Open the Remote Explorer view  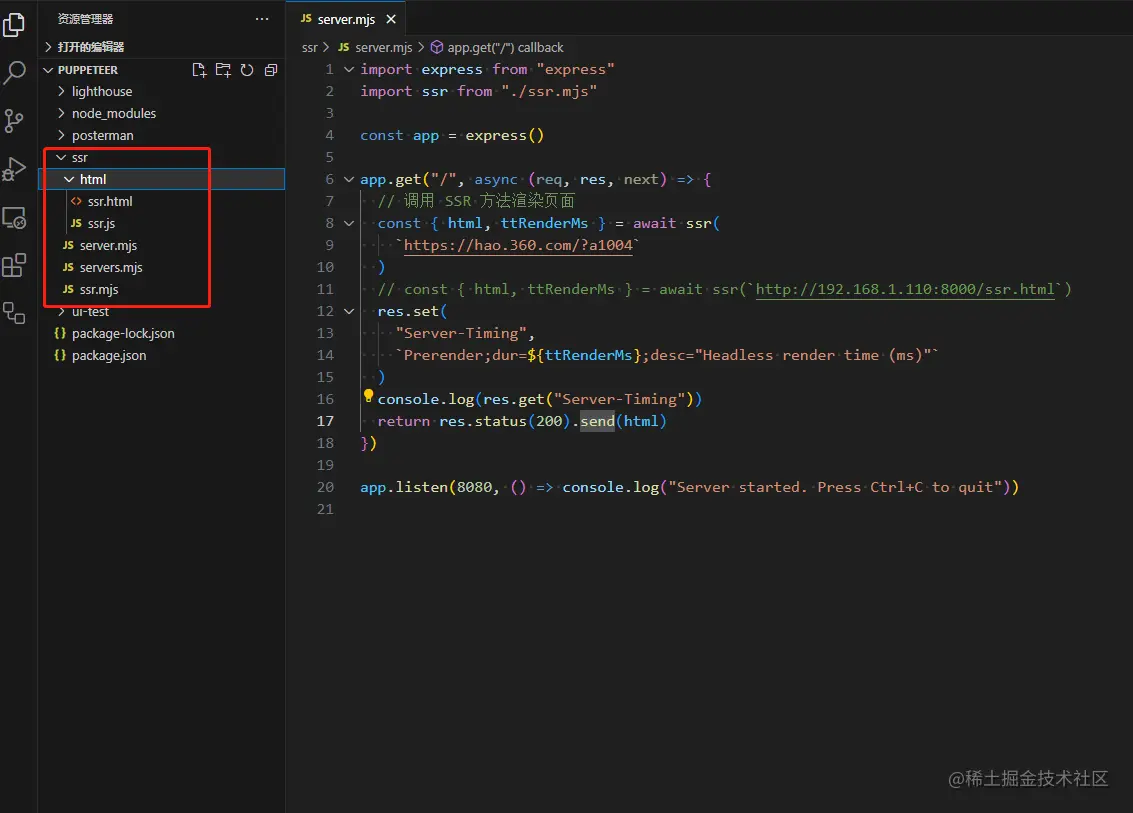click(x=14, y=218)
